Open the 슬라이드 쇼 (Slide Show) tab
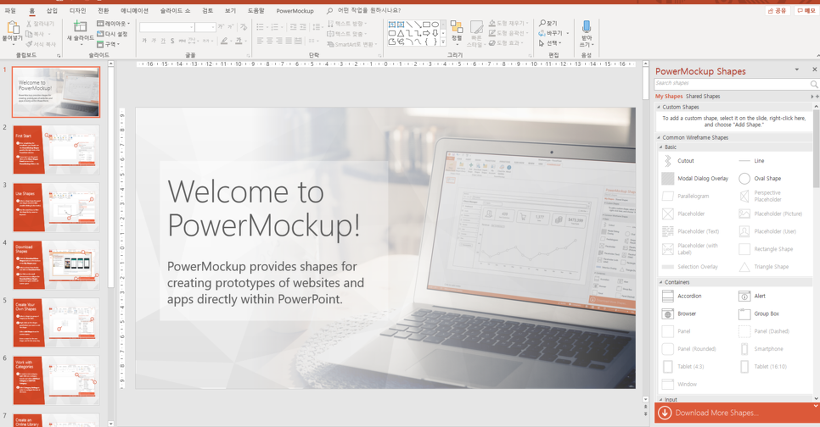 point(175,10)
